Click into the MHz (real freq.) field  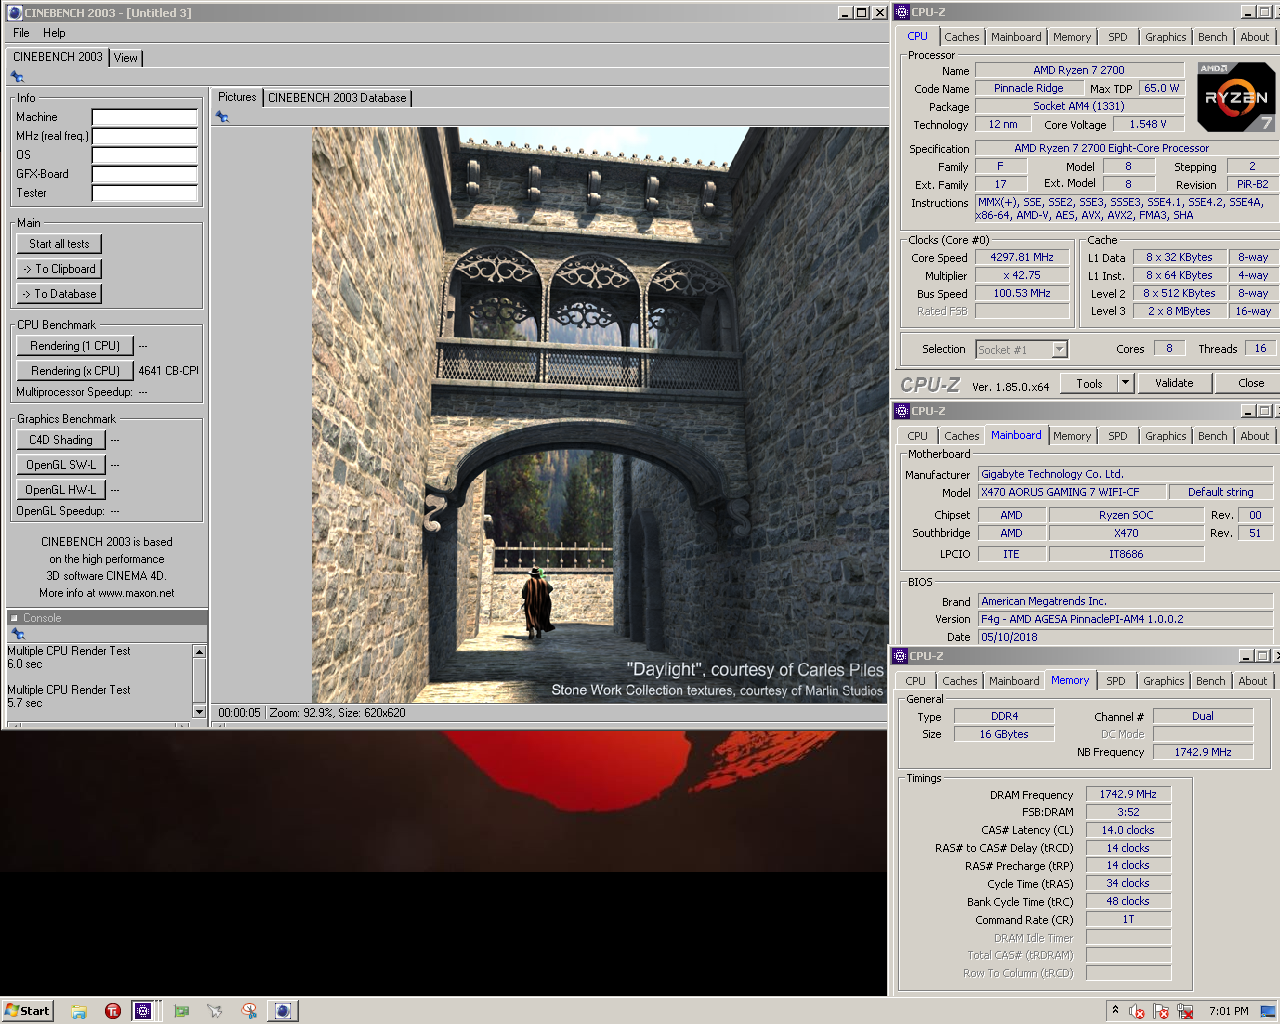[x=144, y=136]
